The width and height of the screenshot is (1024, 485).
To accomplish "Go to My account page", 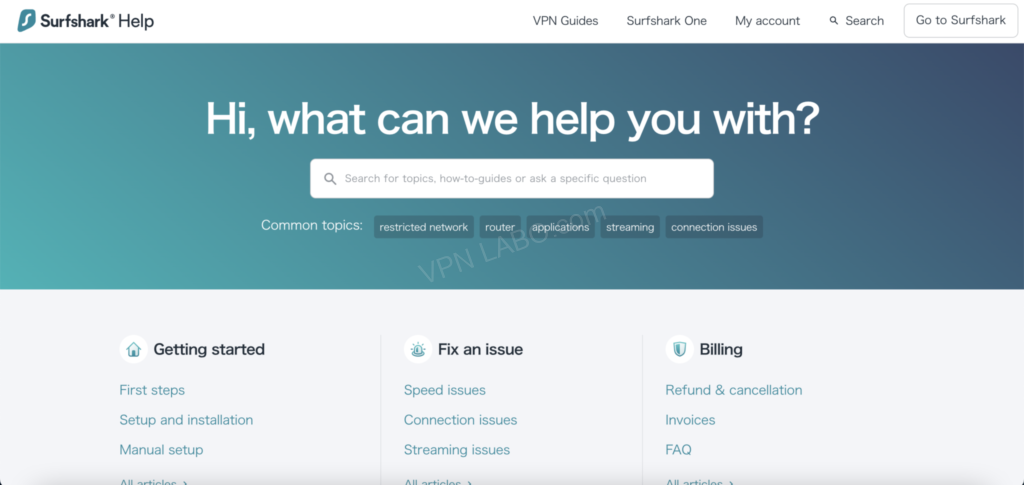I will click(x=767, y=21).
